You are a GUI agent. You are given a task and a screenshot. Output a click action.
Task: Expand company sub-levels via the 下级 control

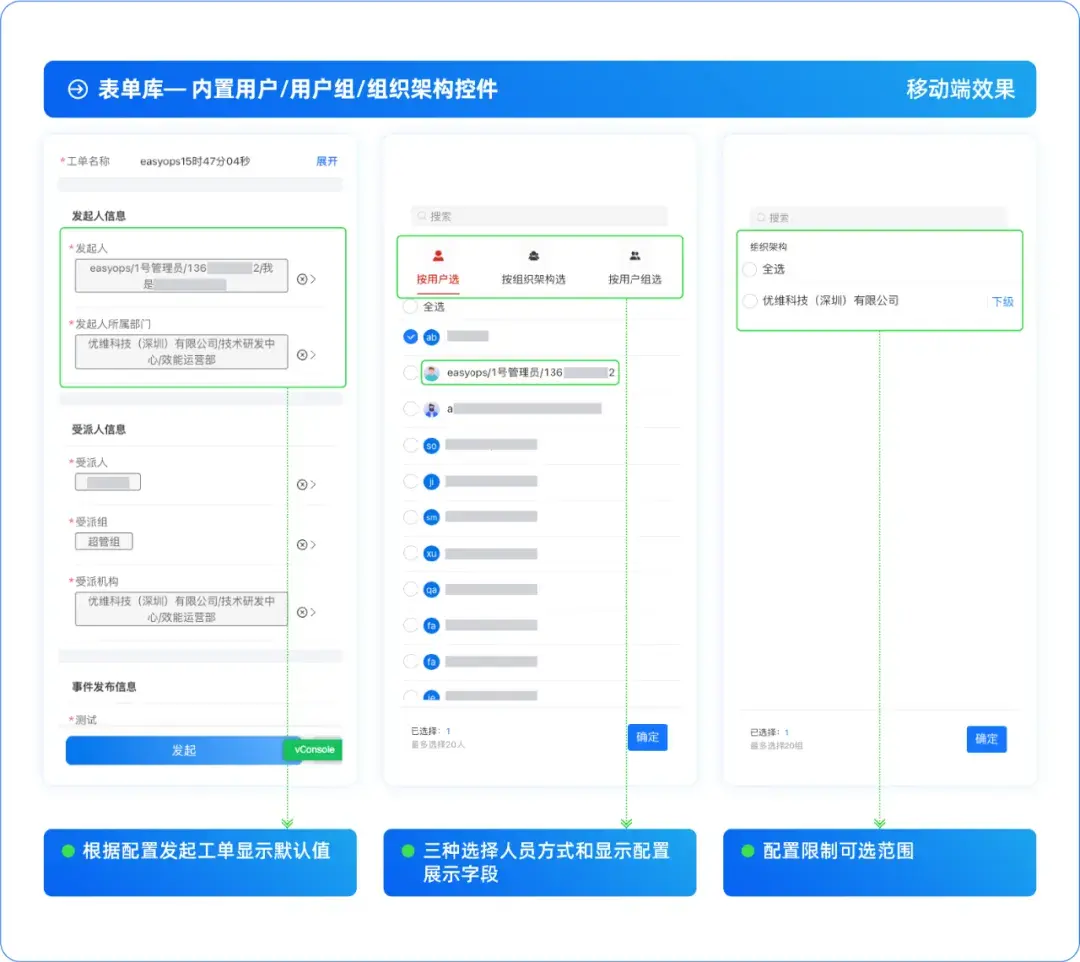click(1004, 300)
